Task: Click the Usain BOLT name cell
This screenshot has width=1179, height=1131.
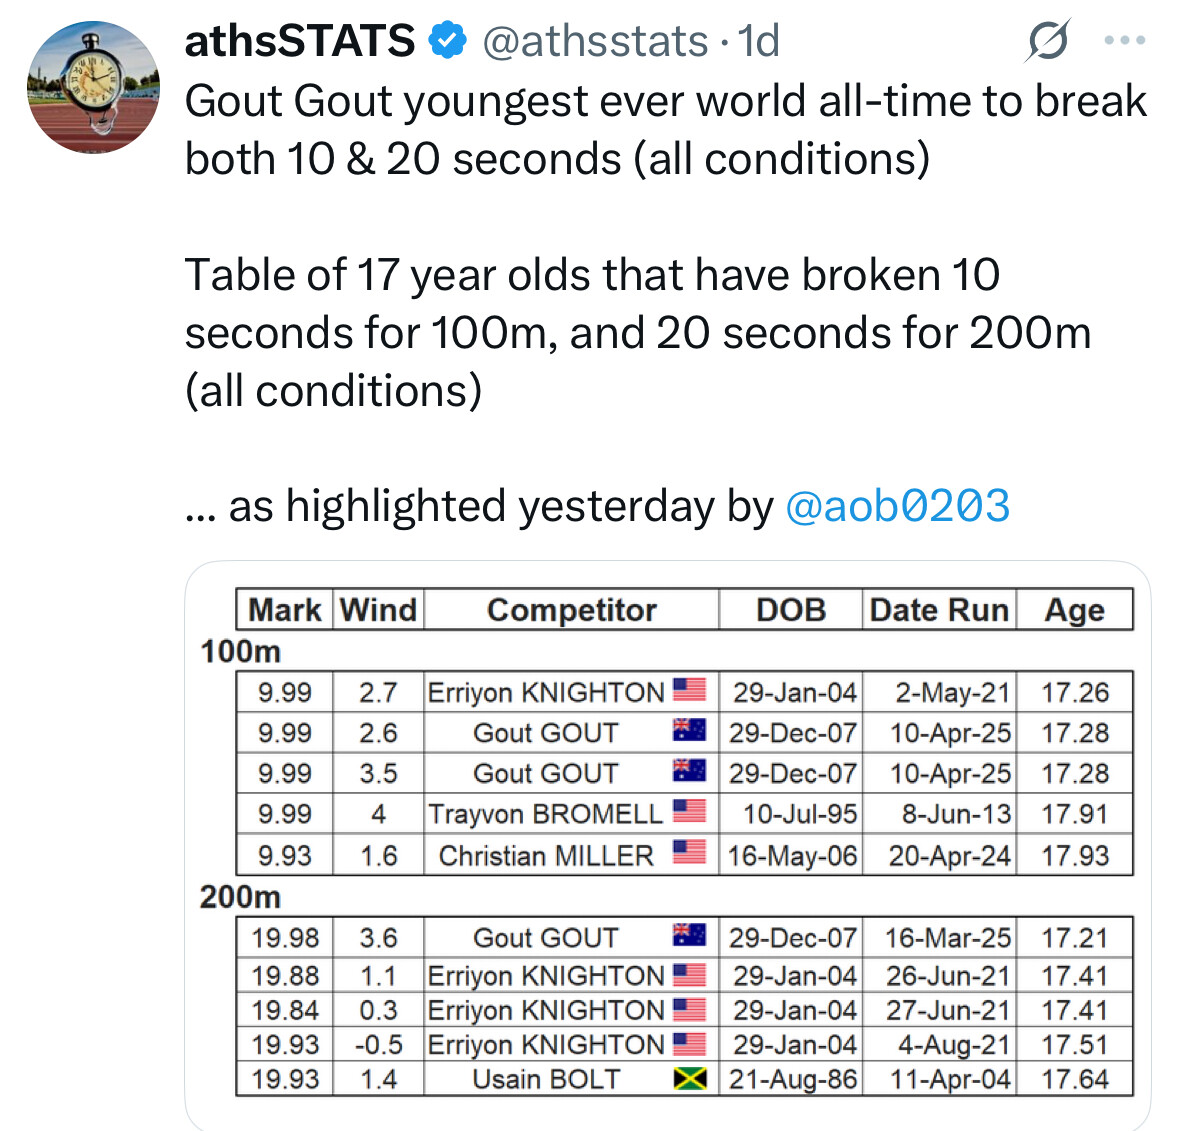Action: (x=547, y=1079)
